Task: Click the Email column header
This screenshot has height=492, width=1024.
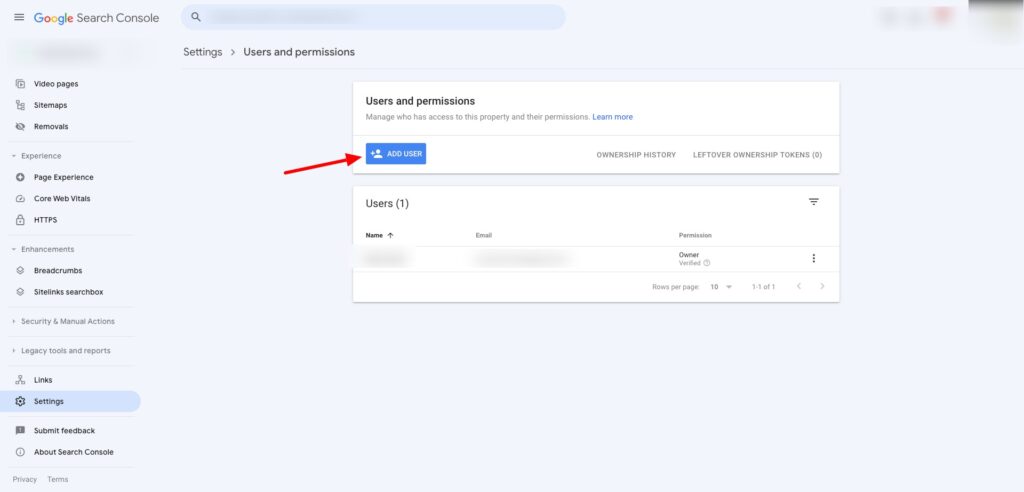Action: click(484, 235)
